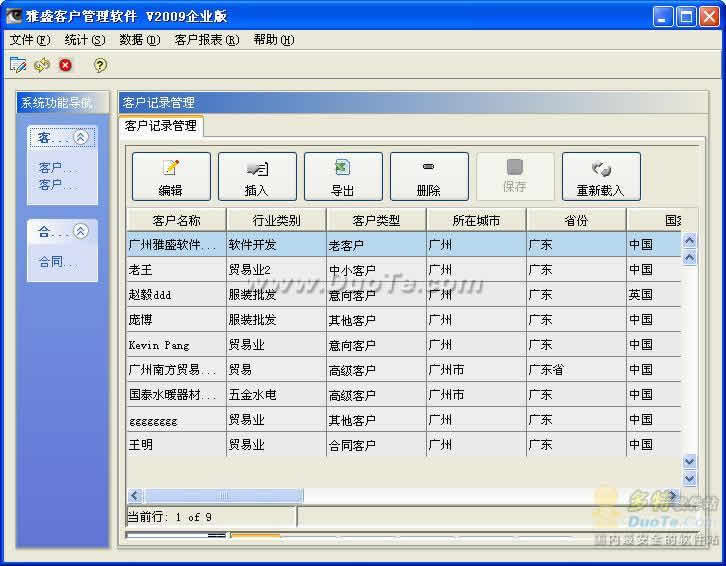The image size is (726, 566).
Task: Click the 合同客户 customer type cell
Action: click(376, 445)
